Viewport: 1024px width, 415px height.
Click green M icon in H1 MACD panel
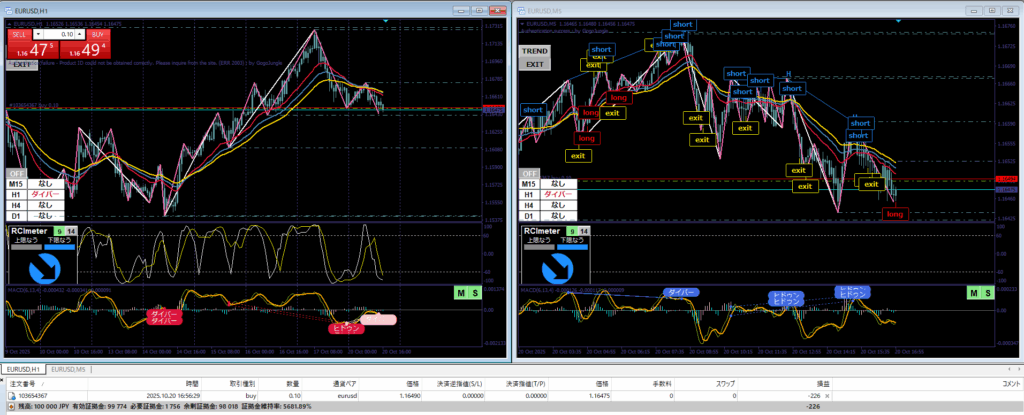(459, 292)
